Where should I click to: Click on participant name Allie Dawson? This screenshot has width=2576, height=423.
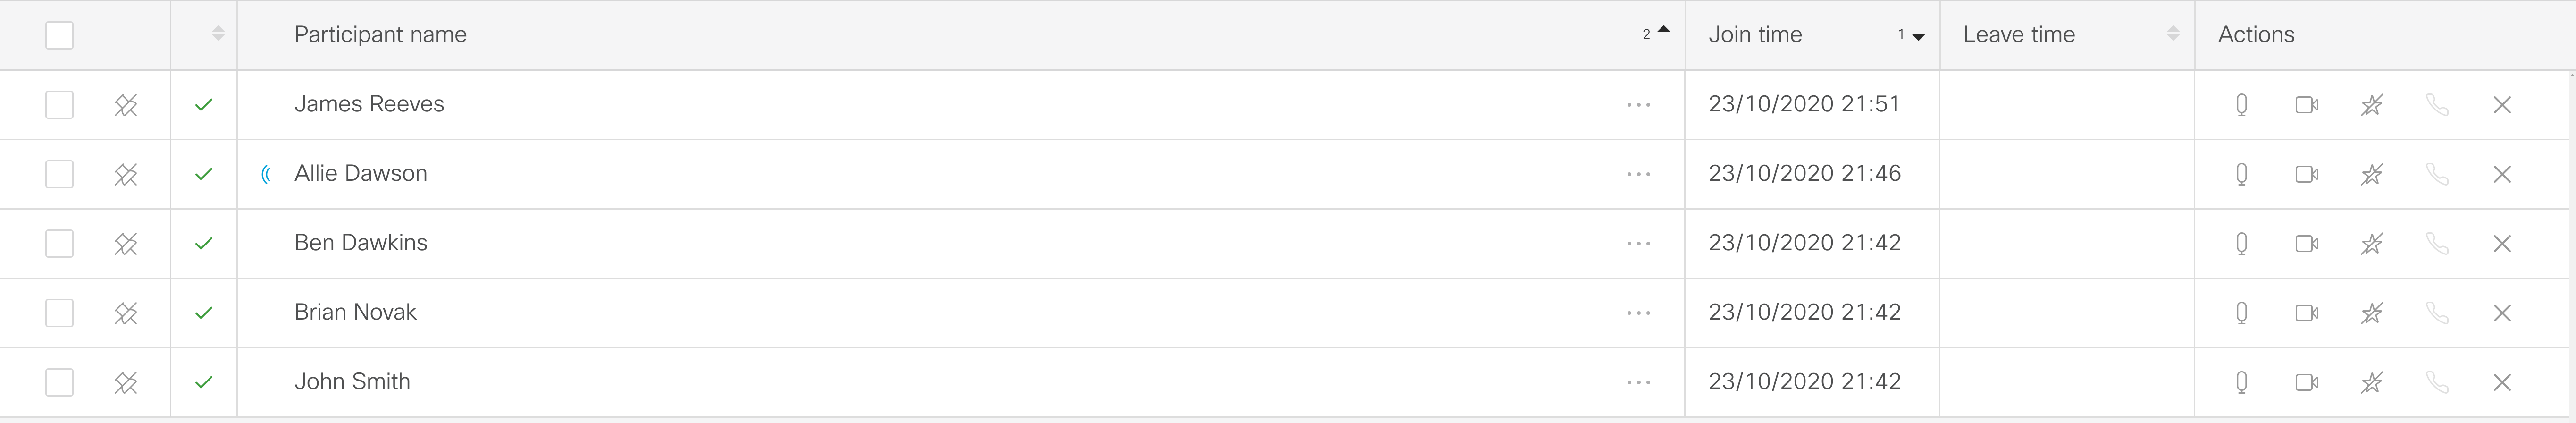coord(360,173)
